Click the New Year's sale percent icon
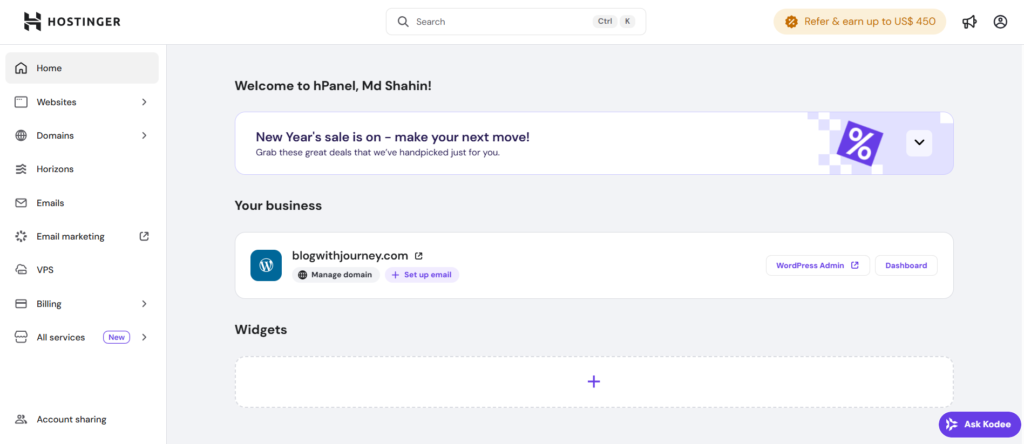1024x444 pixels. click(x=859, y=143)
